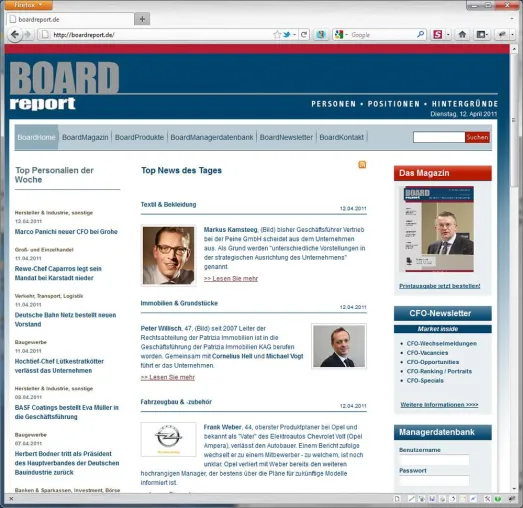The image size is (523, 508).
Task: Click the address bar showing boardreport.de
Action: pyautogui.click(x=160, y=34)
